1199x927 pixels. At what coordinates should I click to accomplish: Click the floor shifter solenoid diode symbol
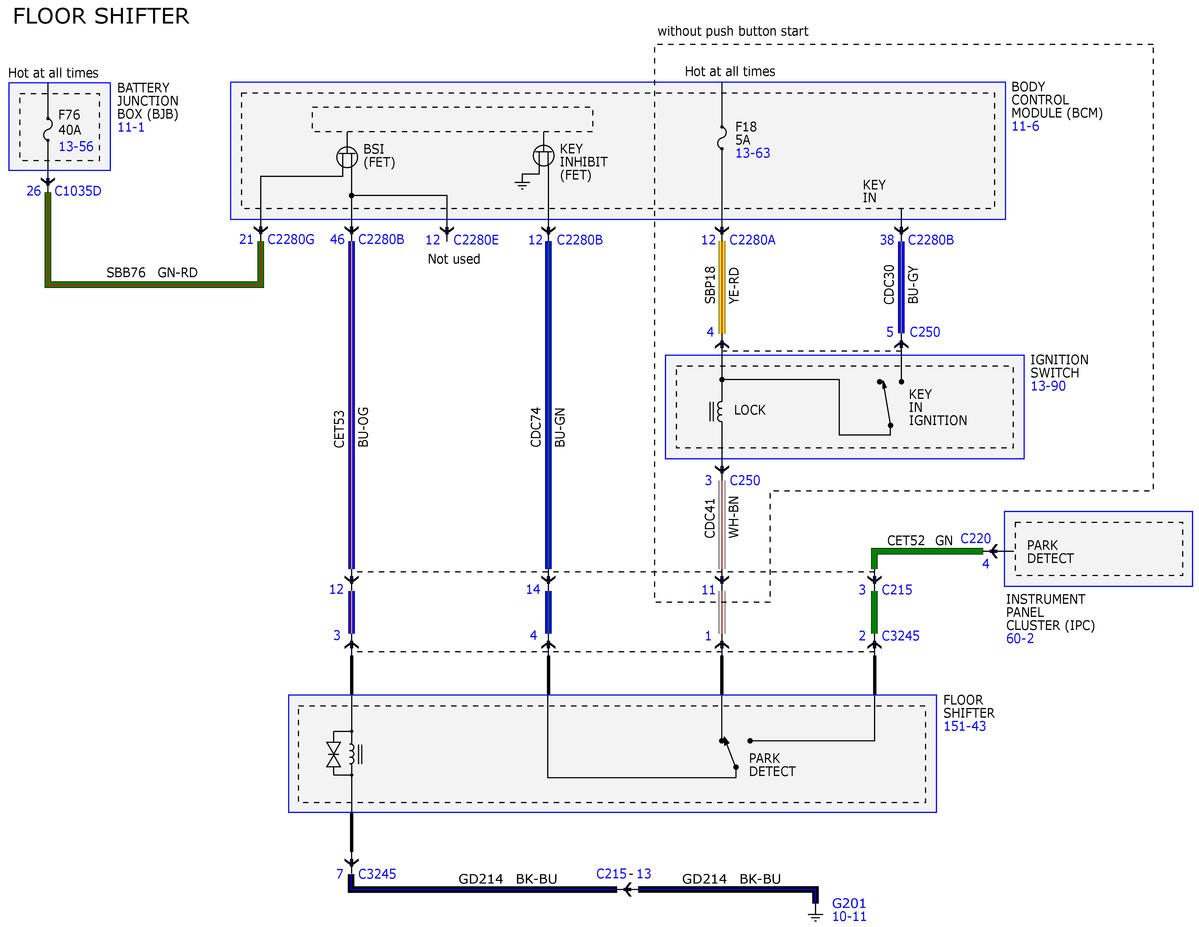tap(333, 754)
